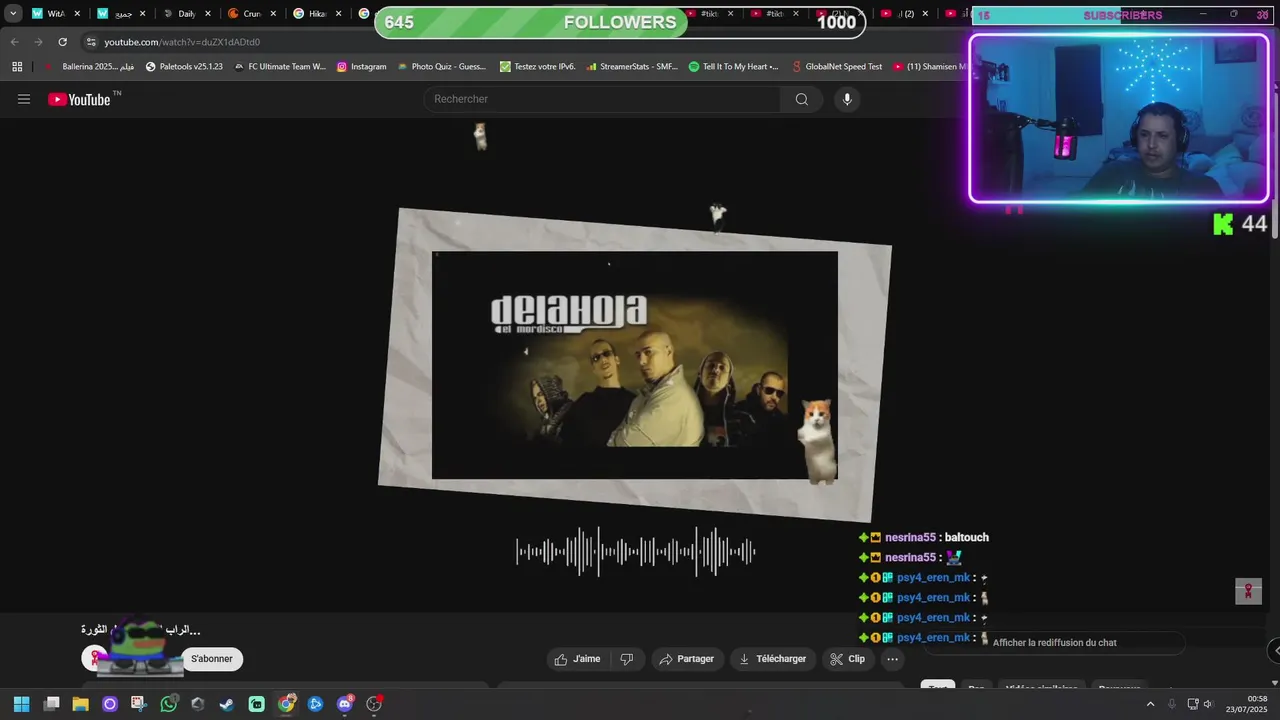Open the Testez votre IPv6 bookmark
This screenshot has width=1280, height=720.
pyautogui.click(x=538, y=67)
